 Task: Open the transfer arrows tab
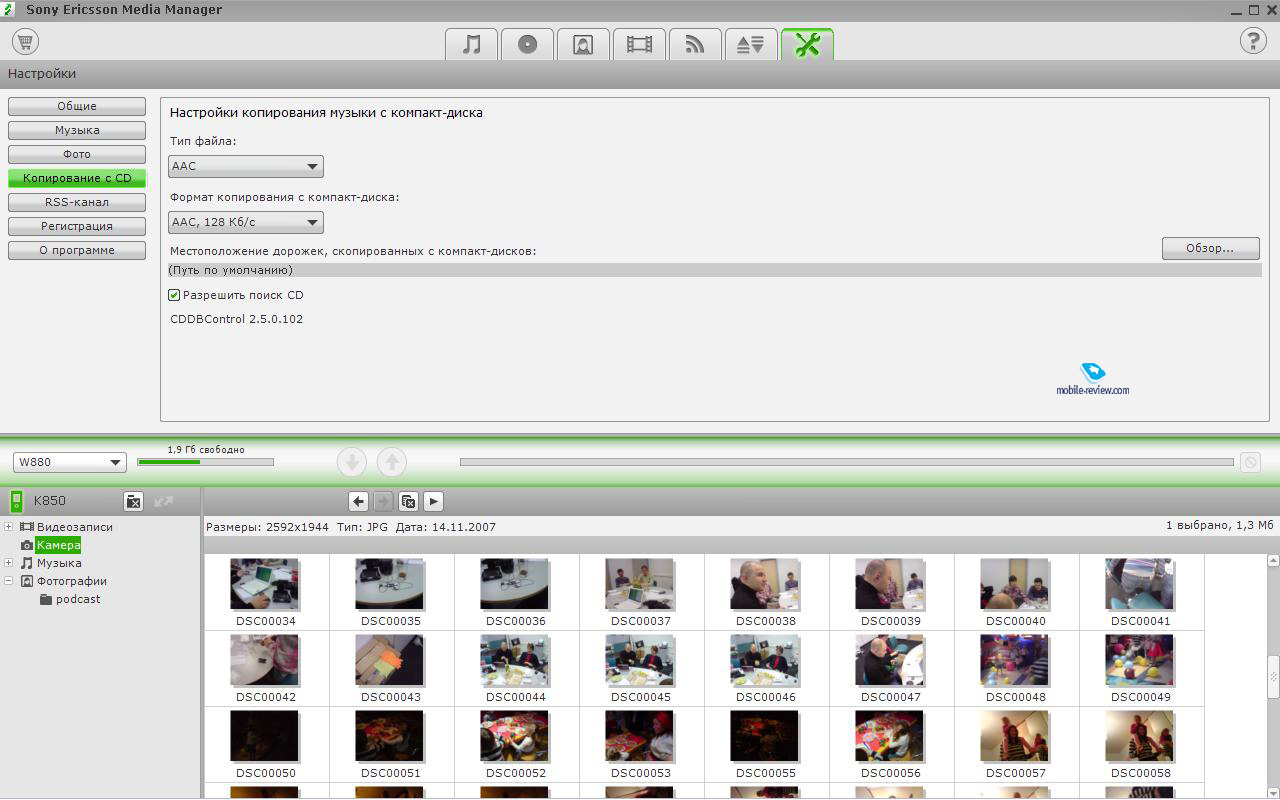pyautogui.click(x=751, y=44)
